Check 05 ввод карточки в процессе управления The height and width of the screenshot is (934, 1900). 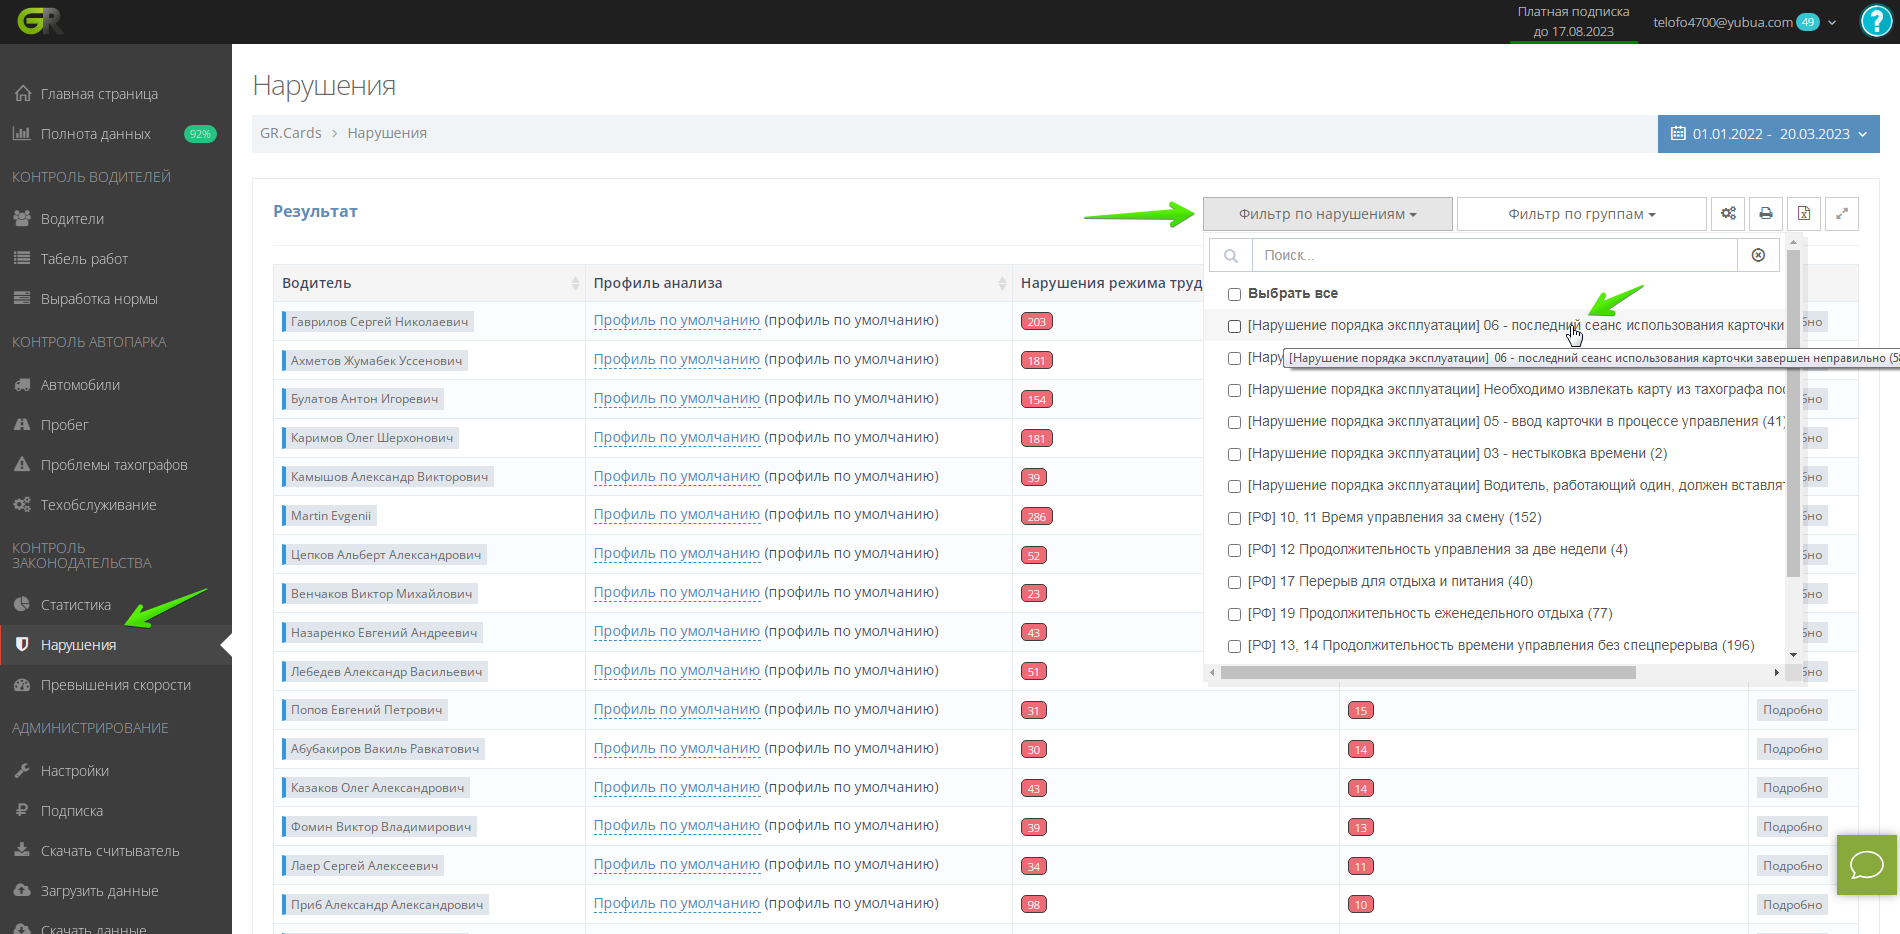1234,422
